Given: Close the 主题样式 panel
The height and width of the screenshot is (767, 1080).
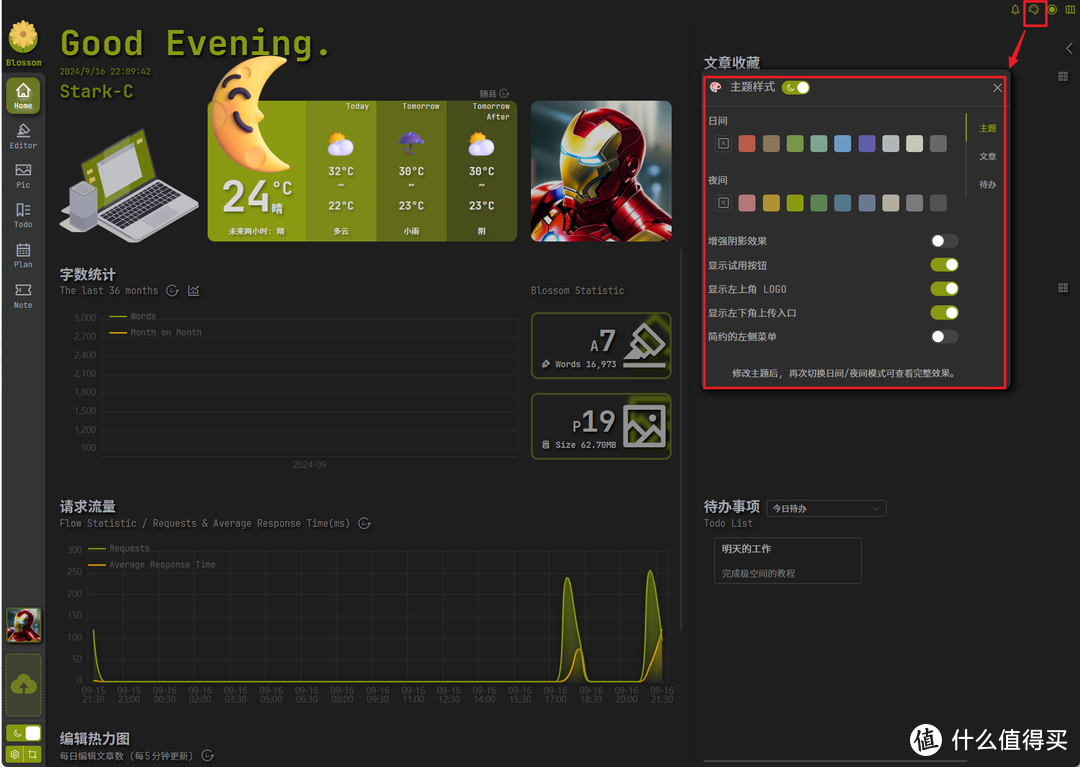Looking at the screenshot, I should point(997,87).
